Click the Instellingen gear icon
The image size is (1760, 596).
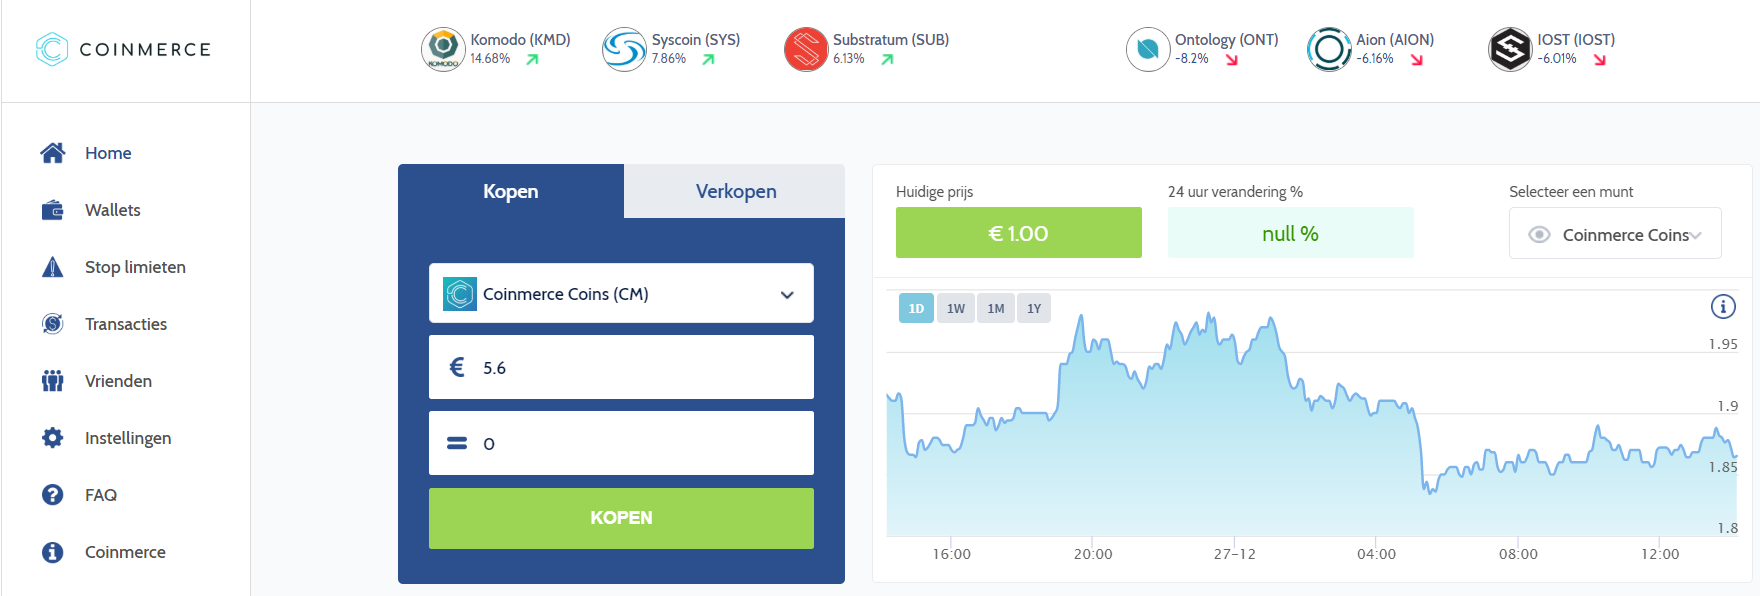(53, 438)
